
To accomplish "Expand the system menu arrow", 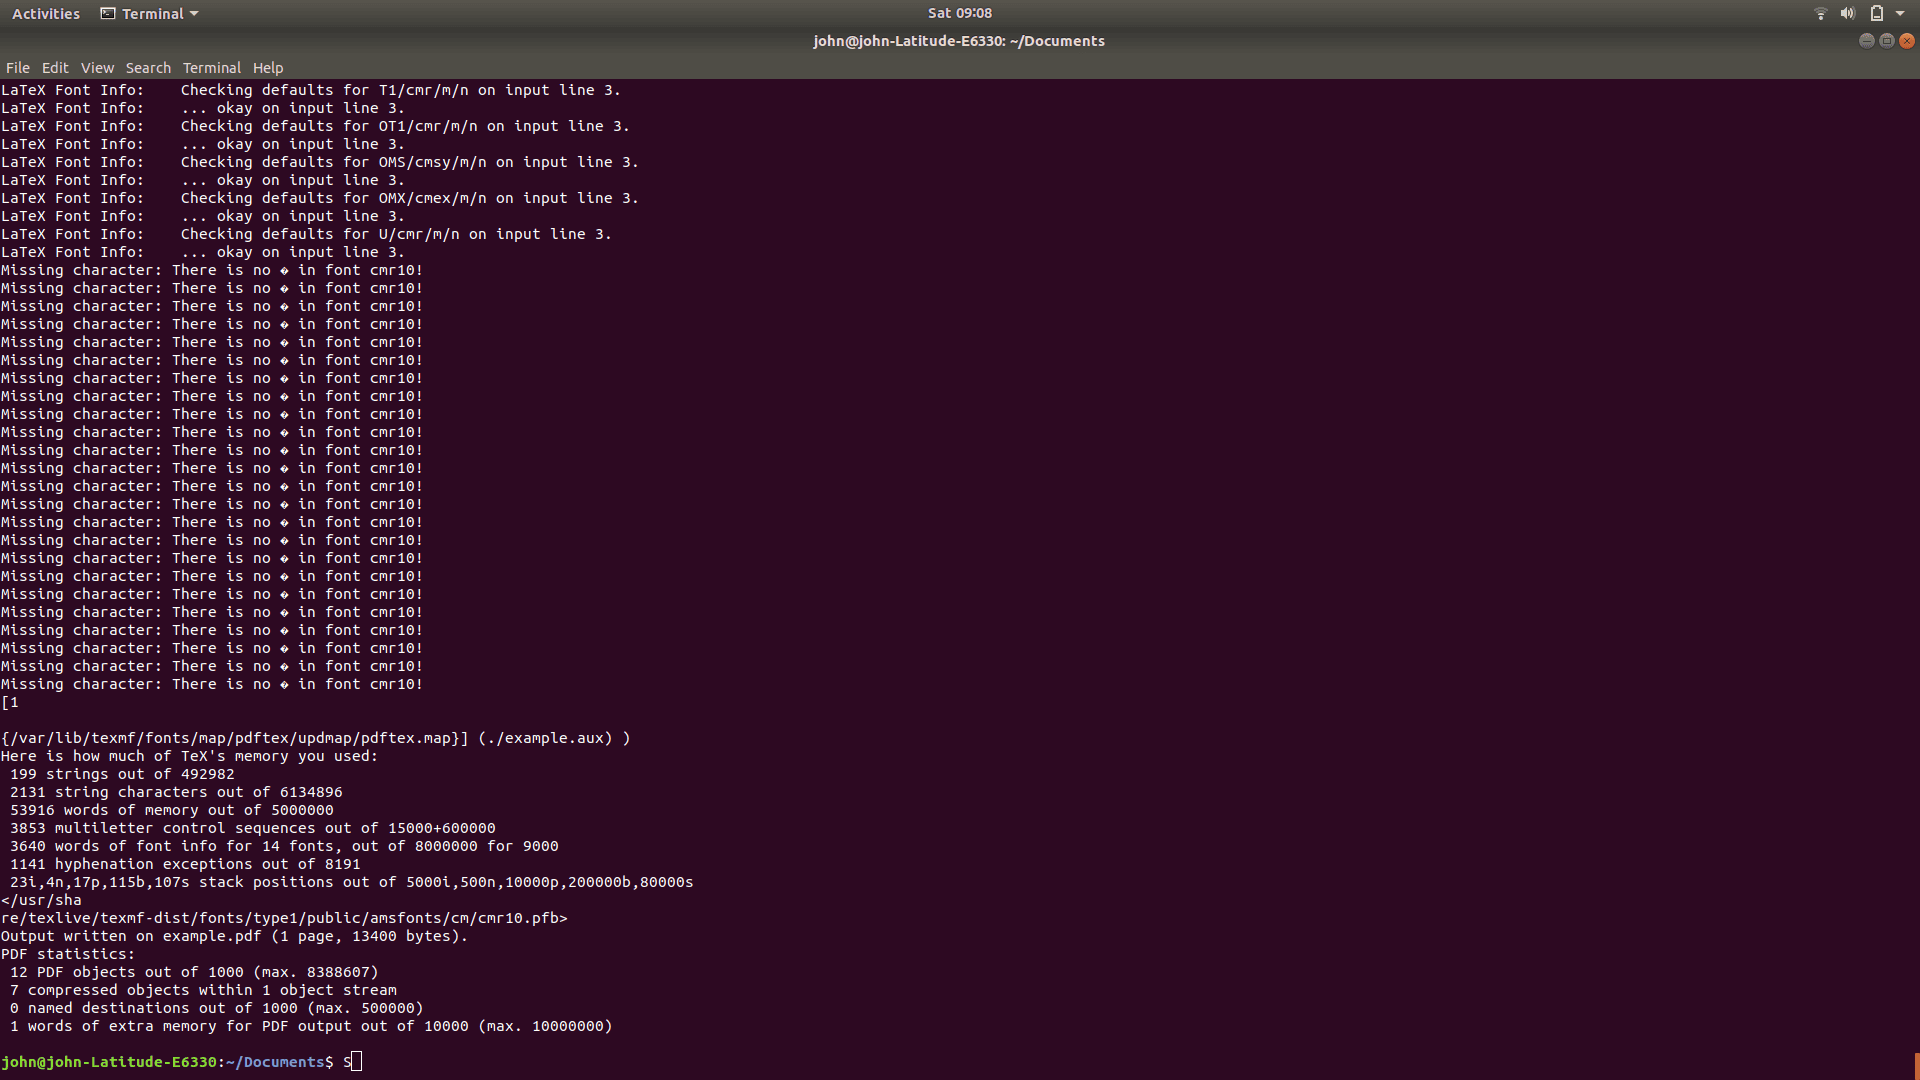I will point(1900,14).
